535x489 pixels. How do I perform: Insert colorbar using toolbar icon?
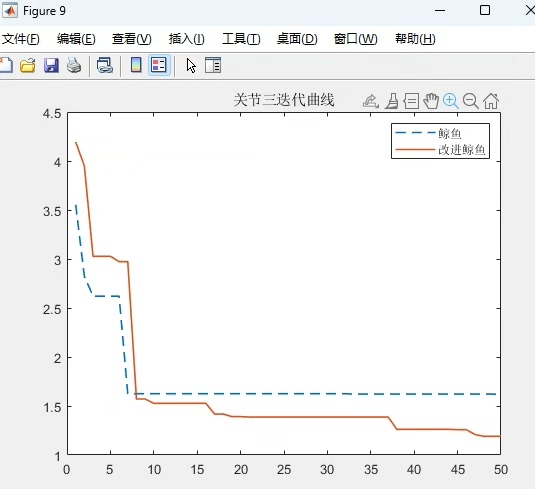coord(136,65)
